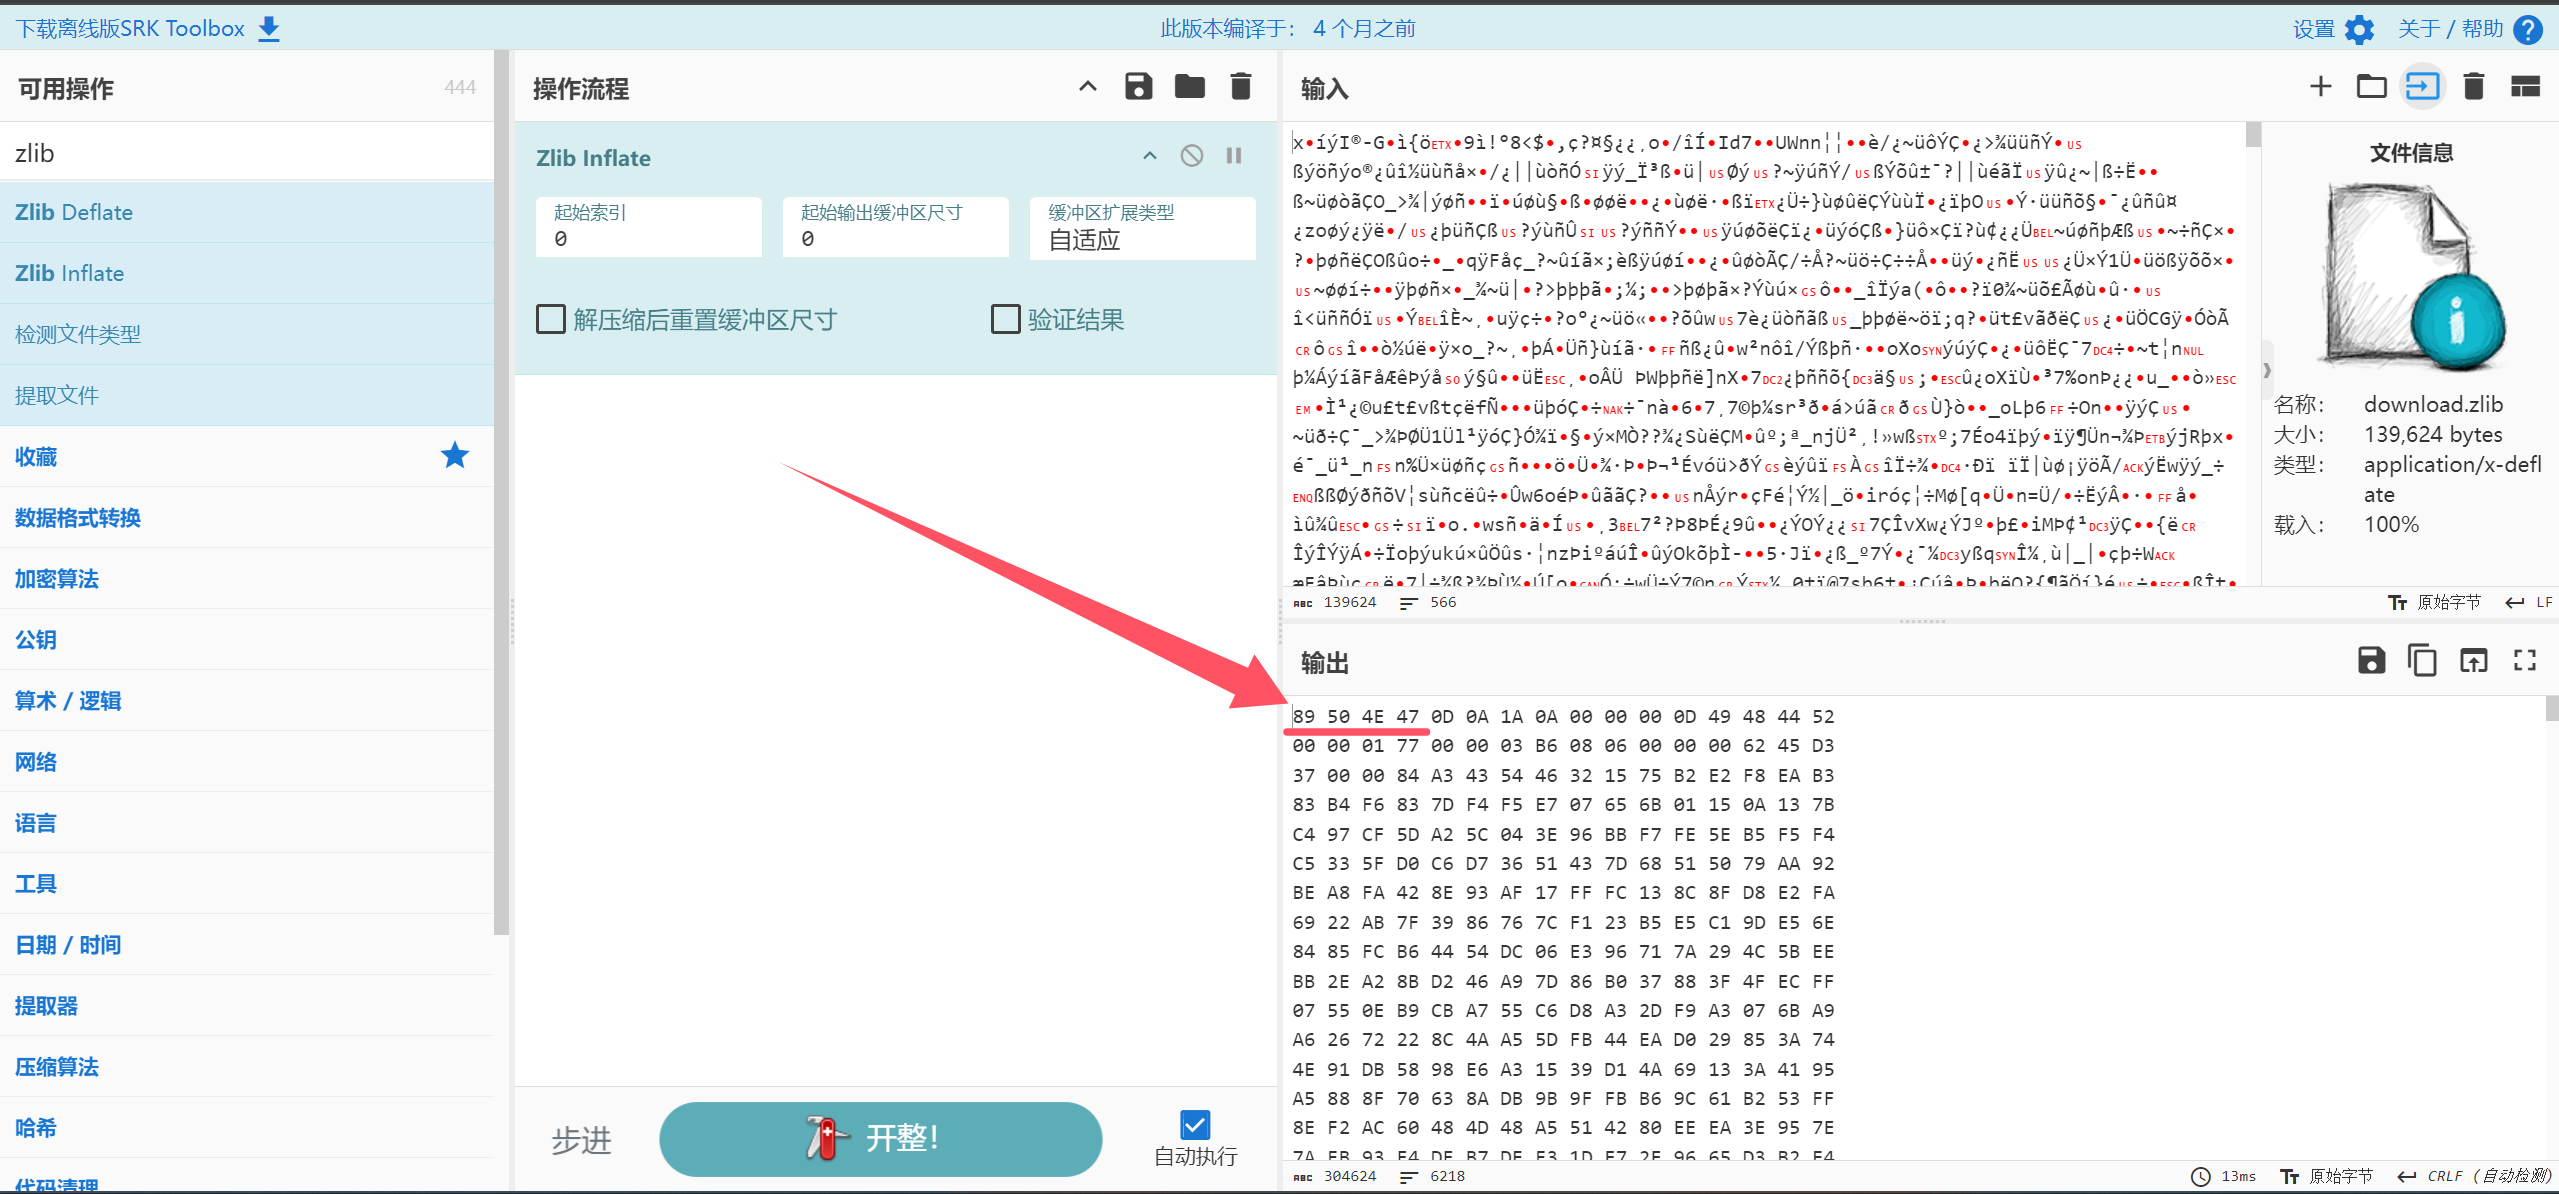Add a new input tab with the plus icon

point(2320,87)
